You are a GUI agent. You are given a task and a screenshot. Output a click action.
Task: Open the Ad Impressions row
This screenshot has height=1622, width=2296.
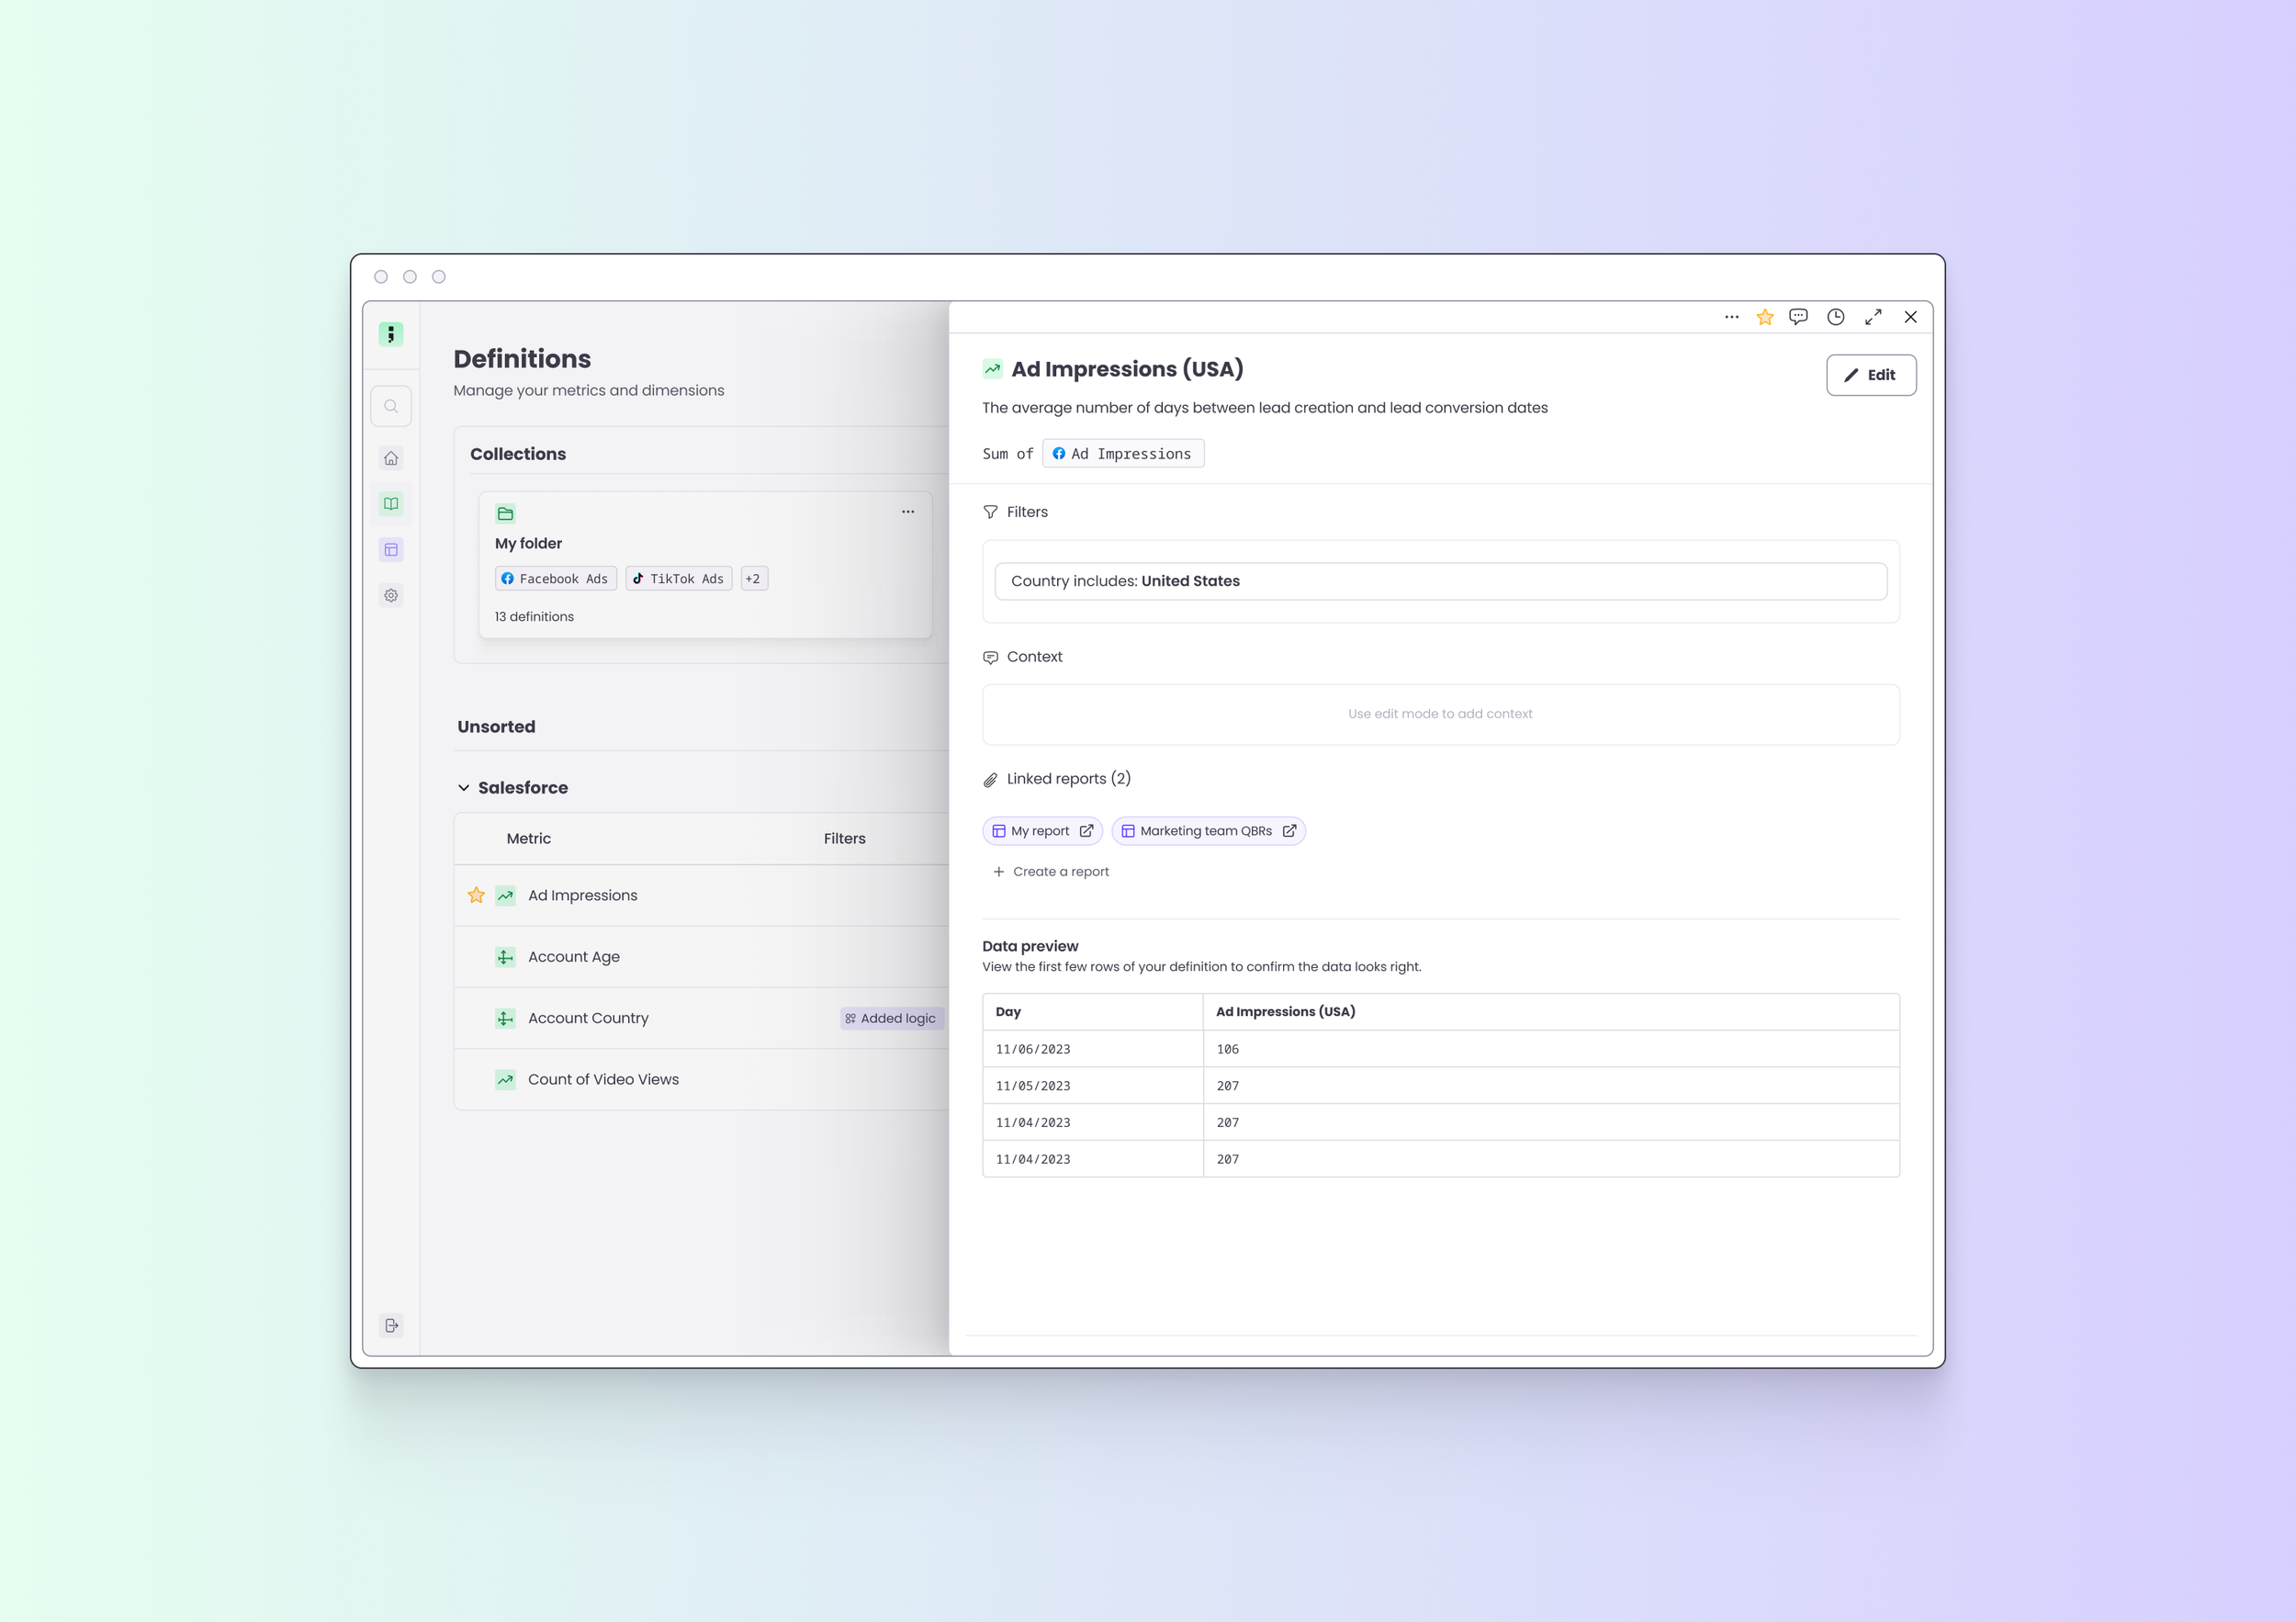pos(702,896)
